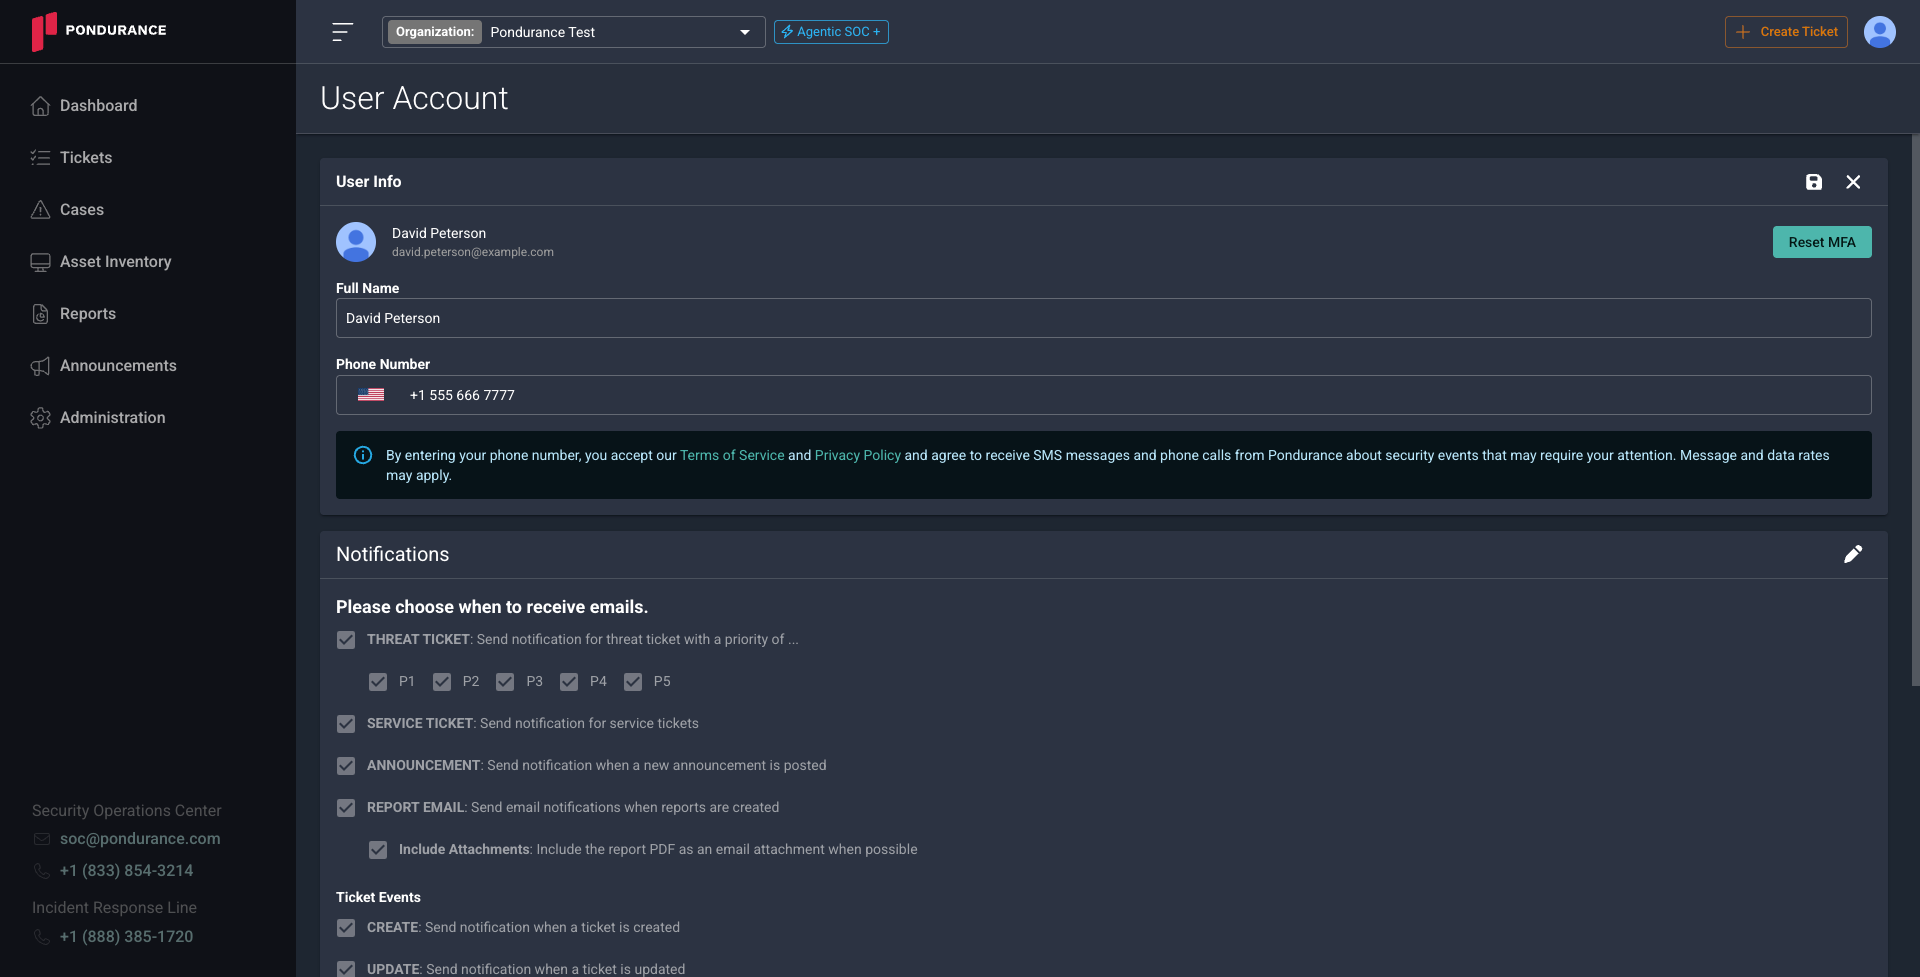Screen dimensions: 1920x977
Task: Click the lightning bolt in Agentic SOC
Action: [787, 32]
